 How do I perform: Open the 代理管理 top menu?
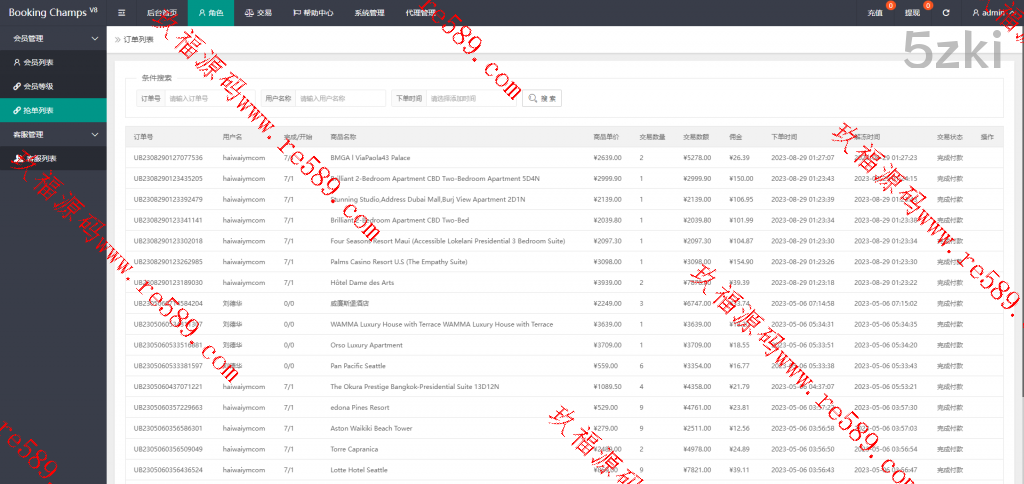tap(420, 13)
